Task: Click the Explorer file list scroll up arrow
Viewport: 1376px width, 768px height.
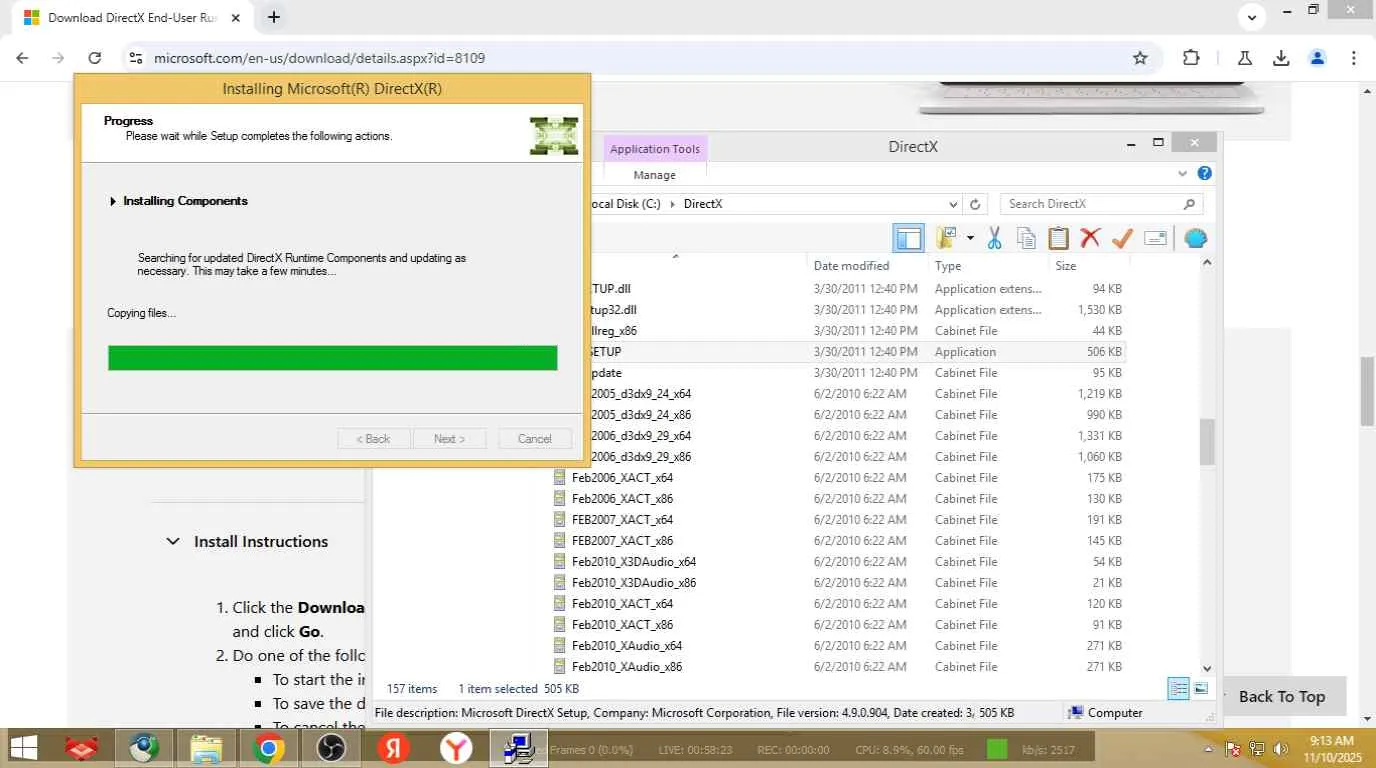Action: pyautogui.click(x=1207, y=263)
